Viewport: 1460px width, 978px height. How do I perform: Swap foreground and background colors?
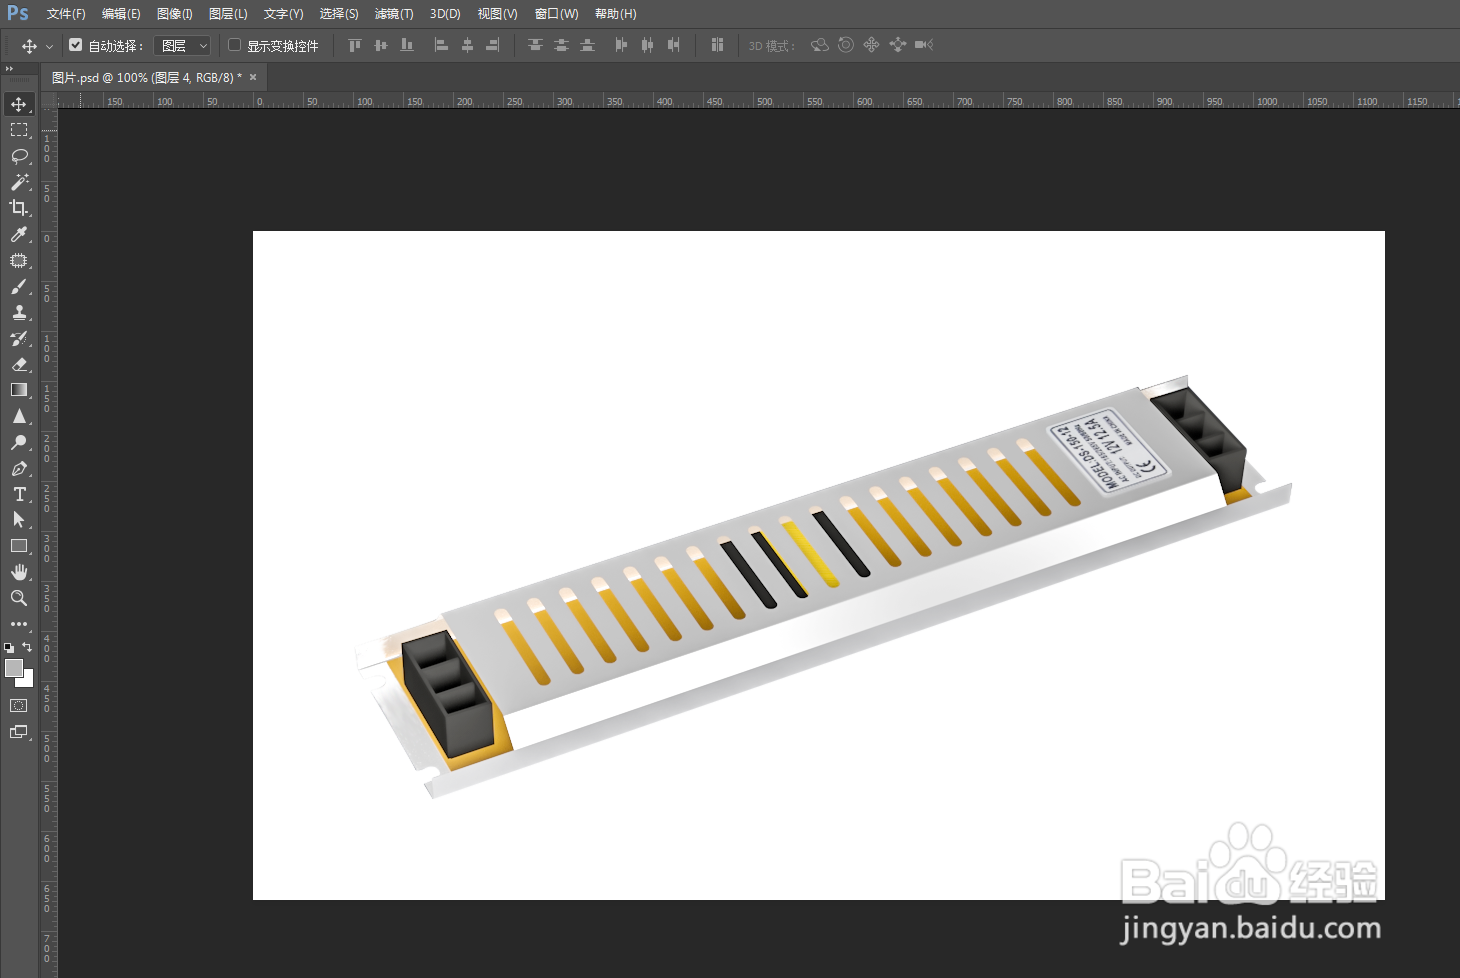pos(27,647)
